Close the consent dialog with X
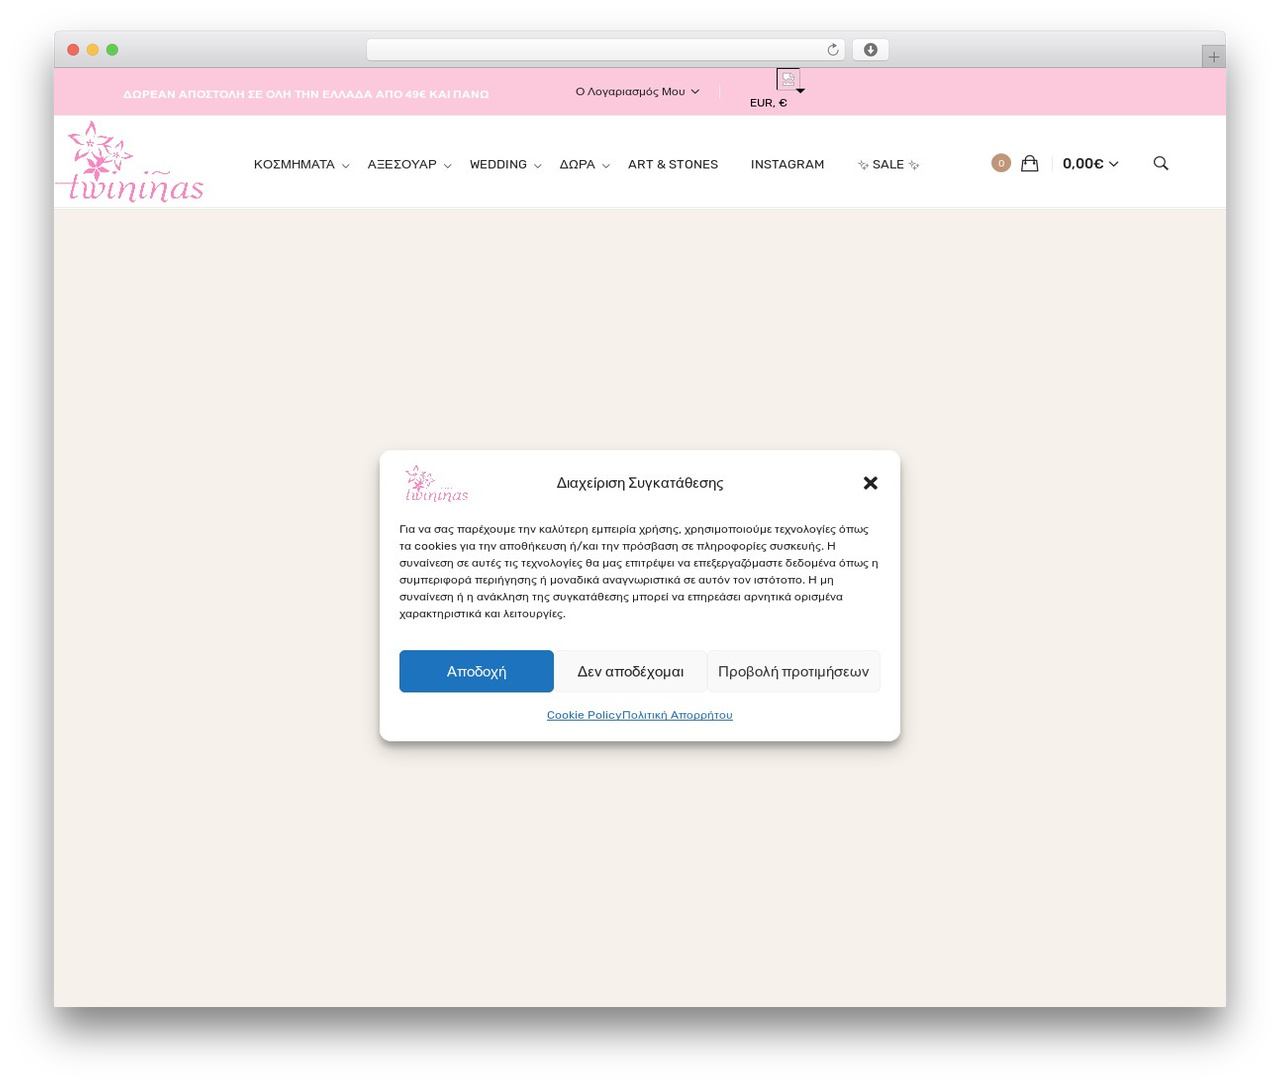1280x1084 pixels. pos(870,483)
